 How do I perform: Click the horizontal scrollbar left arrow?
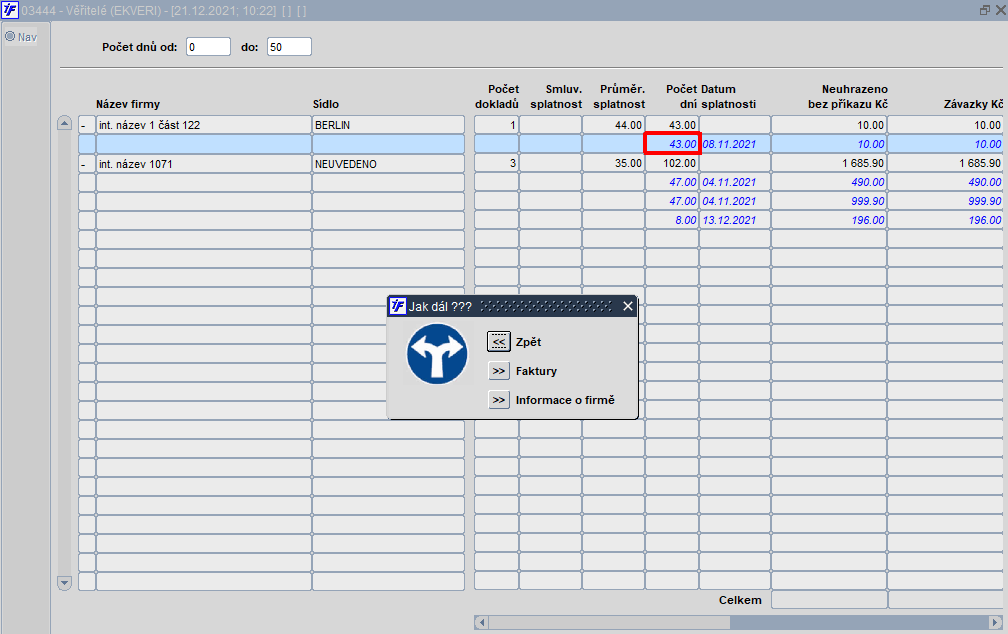(481, 622)
